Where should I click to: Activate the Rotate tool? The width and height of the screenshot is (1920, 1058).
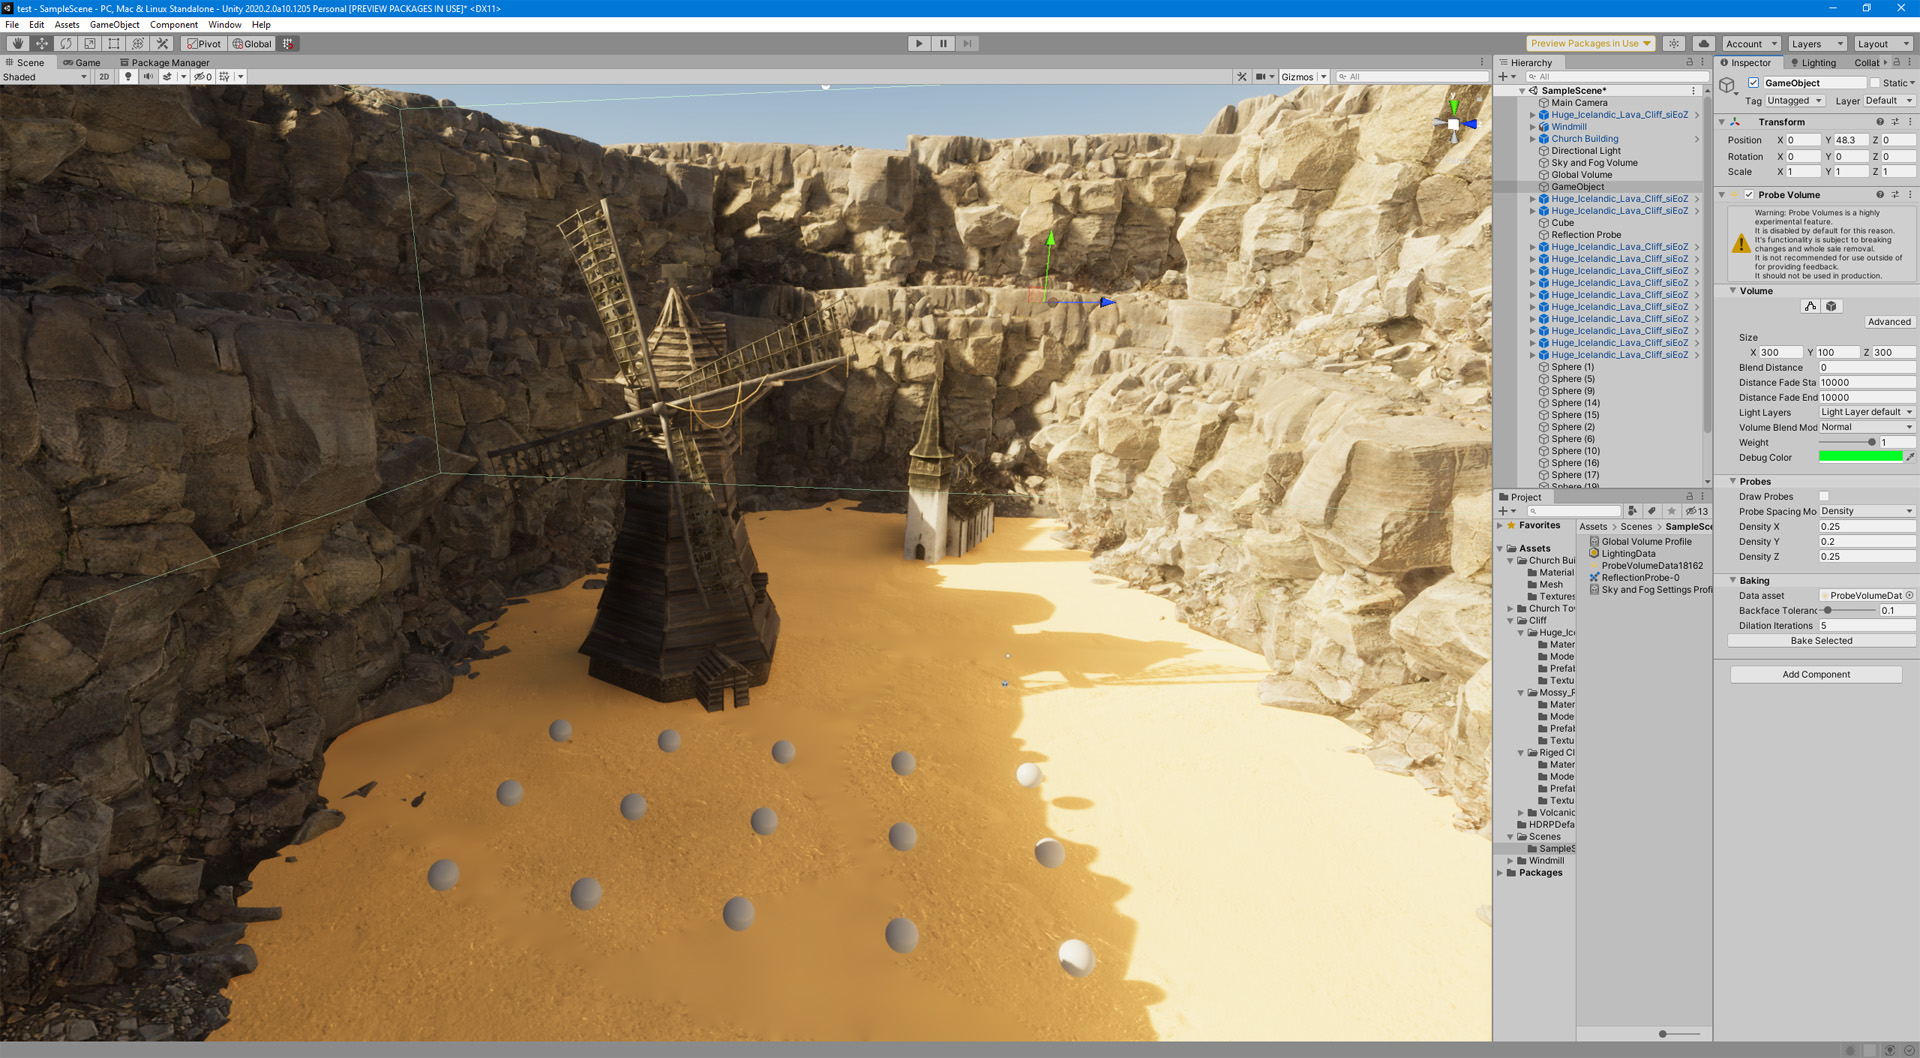coord(65,43)
